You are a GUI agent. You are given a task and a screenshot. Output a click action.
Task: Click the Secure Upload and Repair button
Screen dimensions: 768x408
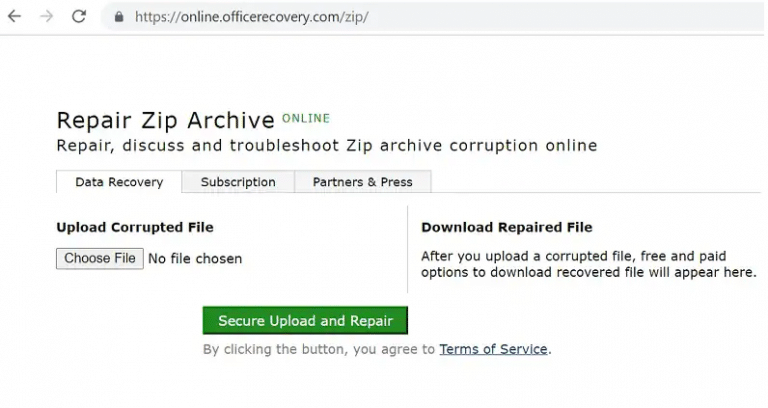click(x=305, y=321)
